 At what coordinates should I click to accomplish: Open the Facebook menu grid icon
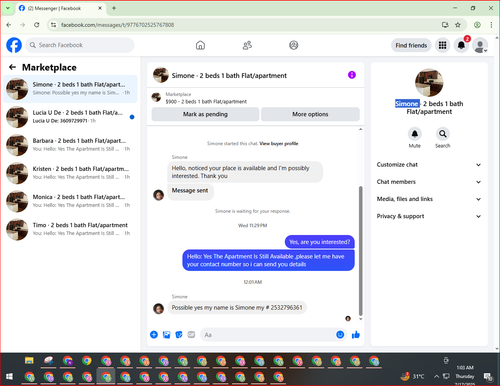coord(442,45)
